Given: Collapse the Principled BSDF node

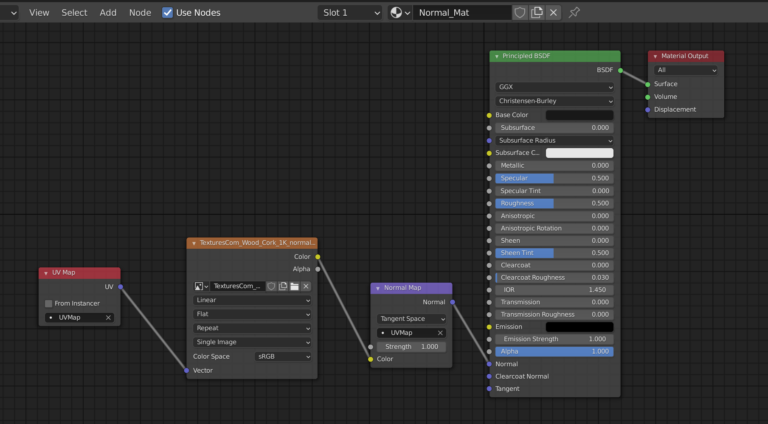Looking at the screenshot, I should 497,56.
